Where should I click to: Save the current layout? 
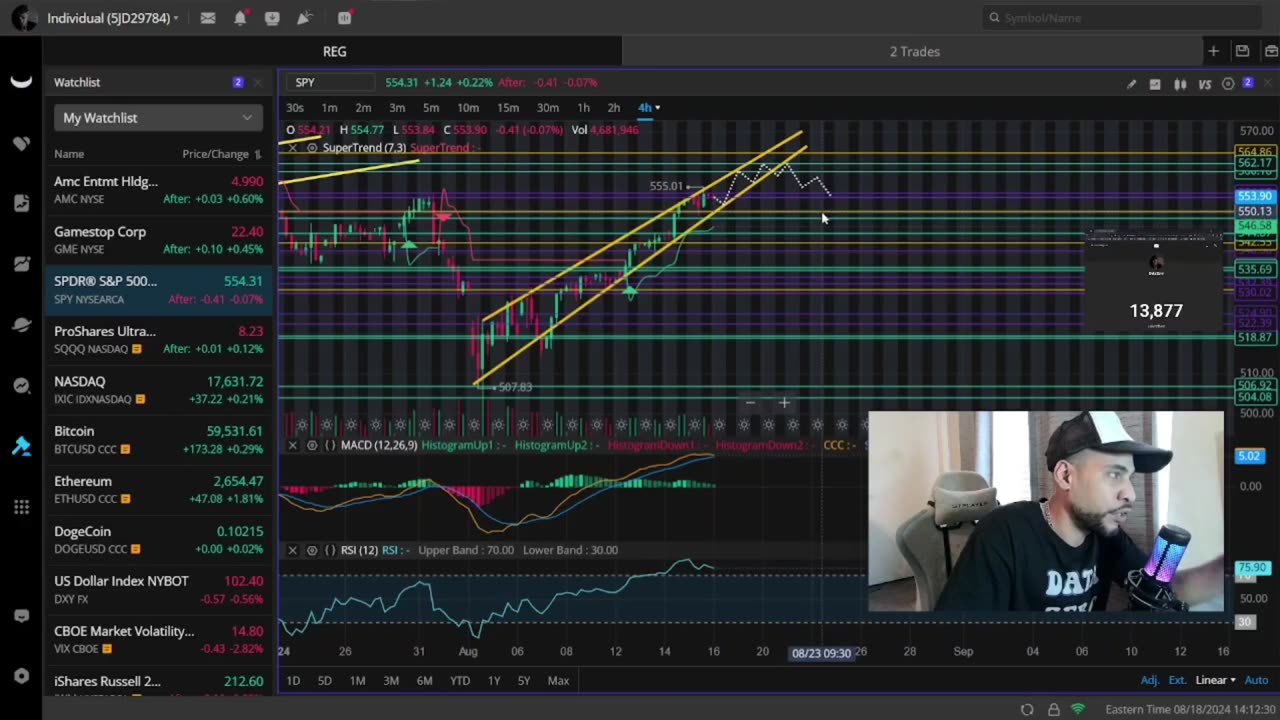coord(1242,51)
